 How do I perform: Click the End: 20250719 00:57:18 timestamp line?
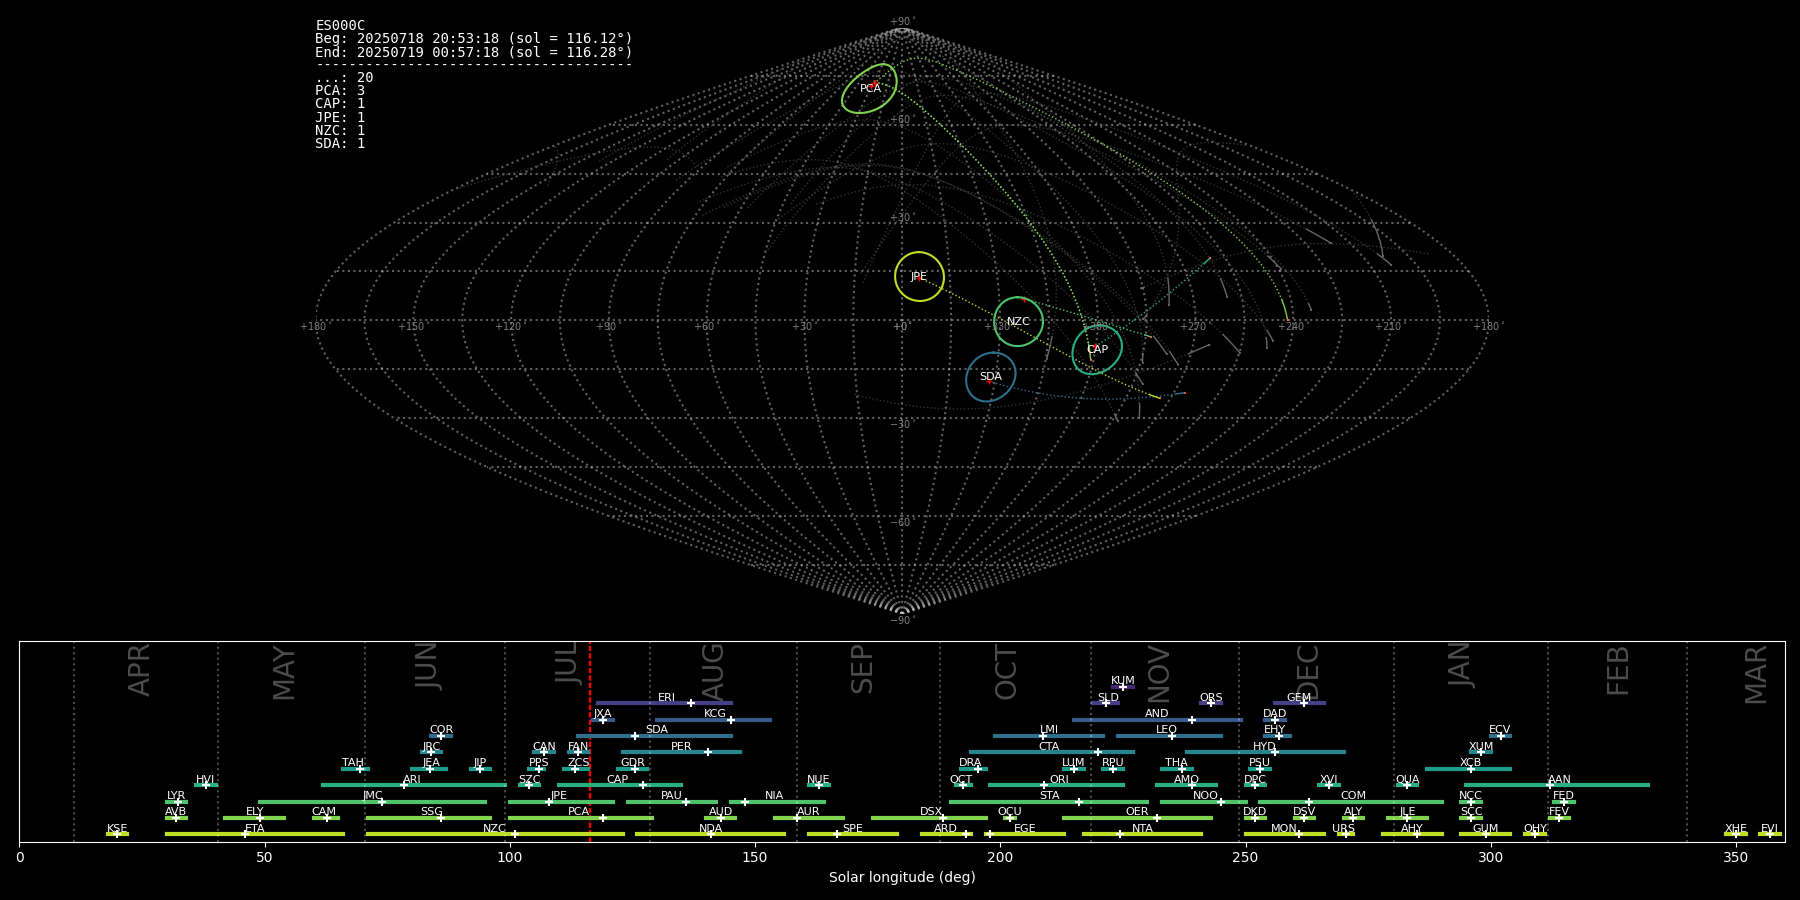pos(474,52)
